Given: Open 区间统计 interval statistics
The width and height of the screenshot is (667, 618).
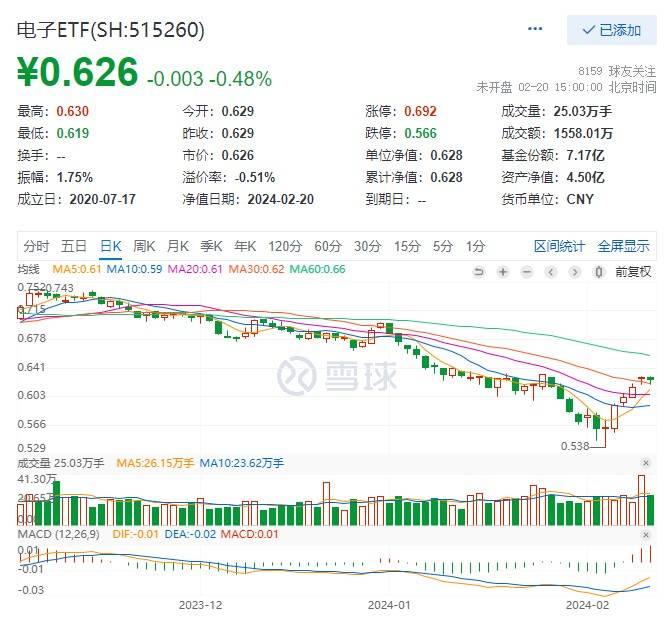Looking at the screenshot, I should point(559,246).
